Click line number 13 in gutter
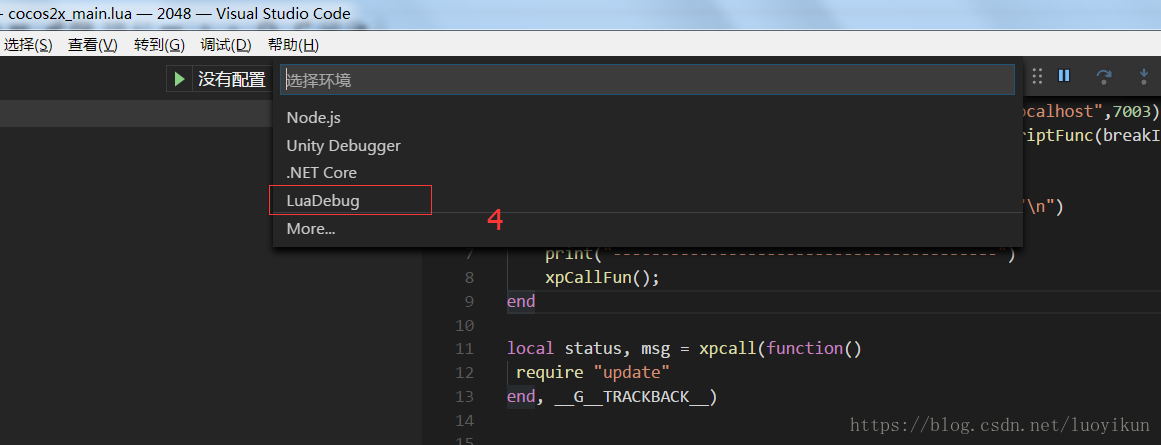The height and width of the screenshot is (445, 1161). 464,397
